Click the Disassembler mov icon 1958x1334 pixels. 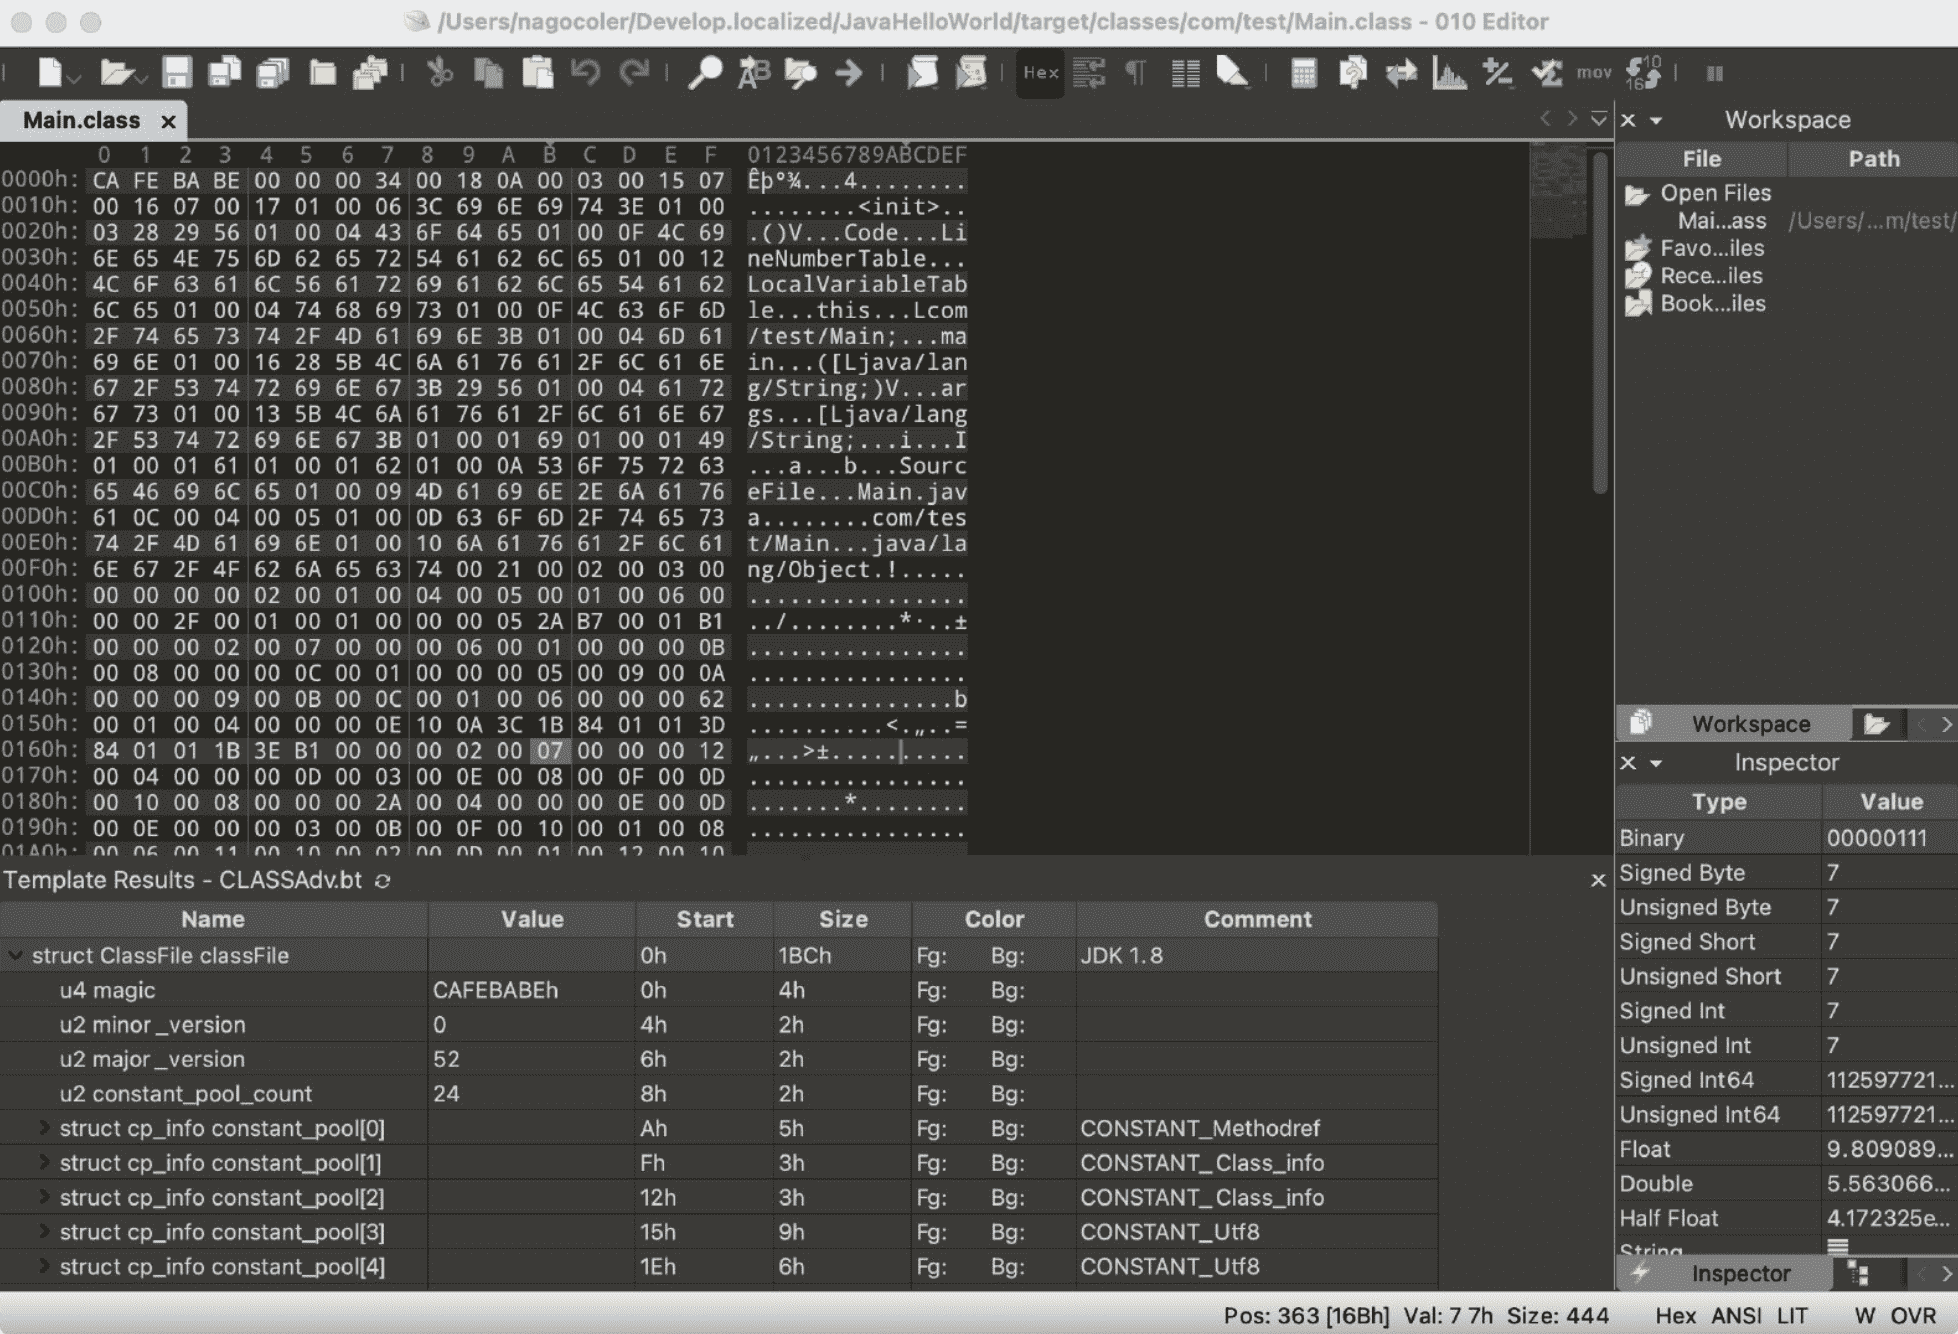(1594, 73)
